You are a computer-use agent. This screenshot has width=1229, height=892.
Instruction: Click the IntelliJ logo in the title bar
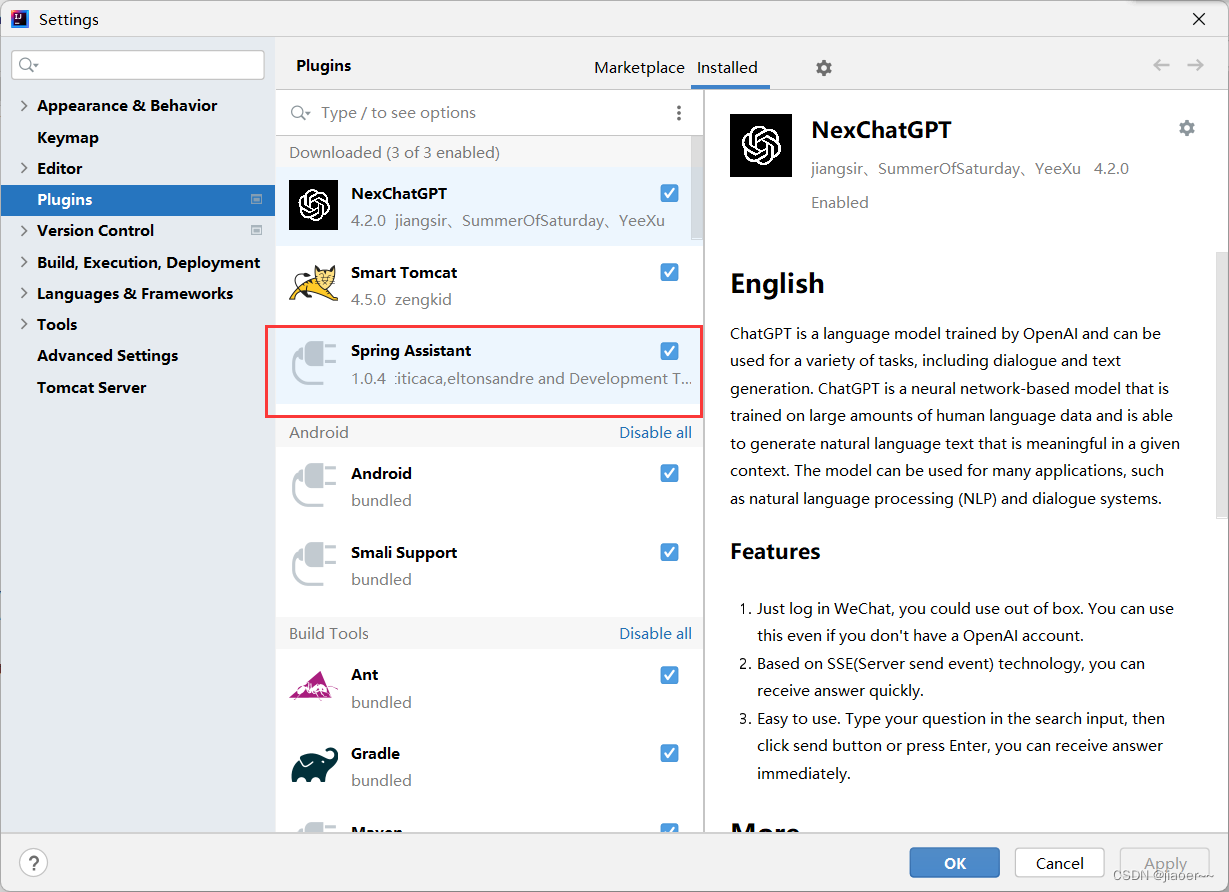point(19,19)
